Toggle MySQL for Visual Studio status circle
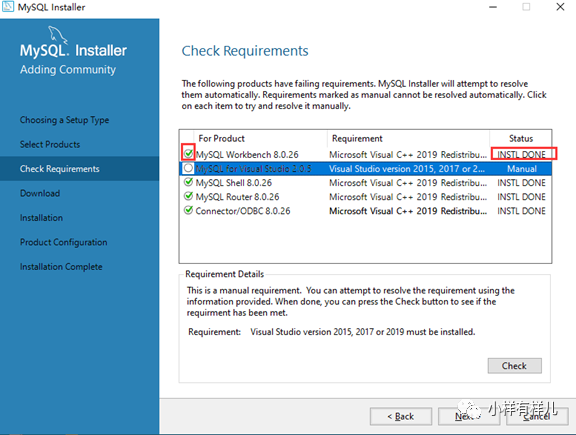 point(188,168)
